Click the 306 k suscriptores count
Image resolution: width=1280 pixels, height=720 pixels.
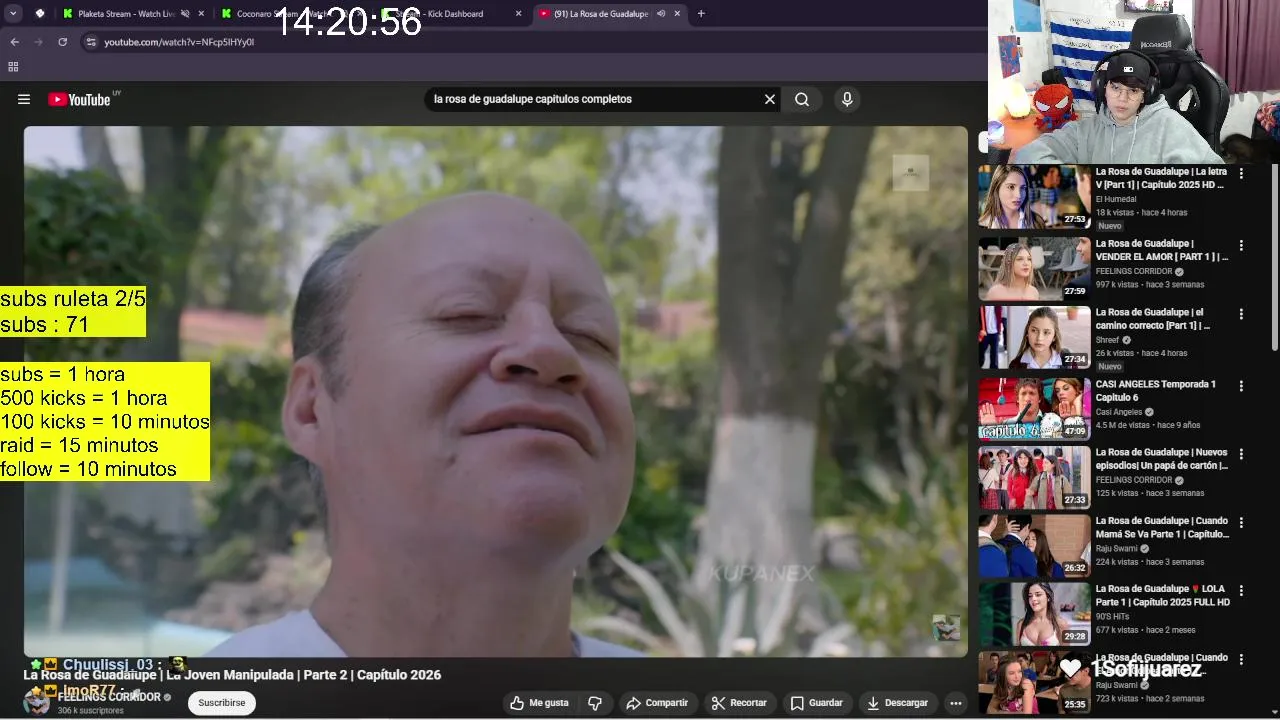[x=91, y=711]
